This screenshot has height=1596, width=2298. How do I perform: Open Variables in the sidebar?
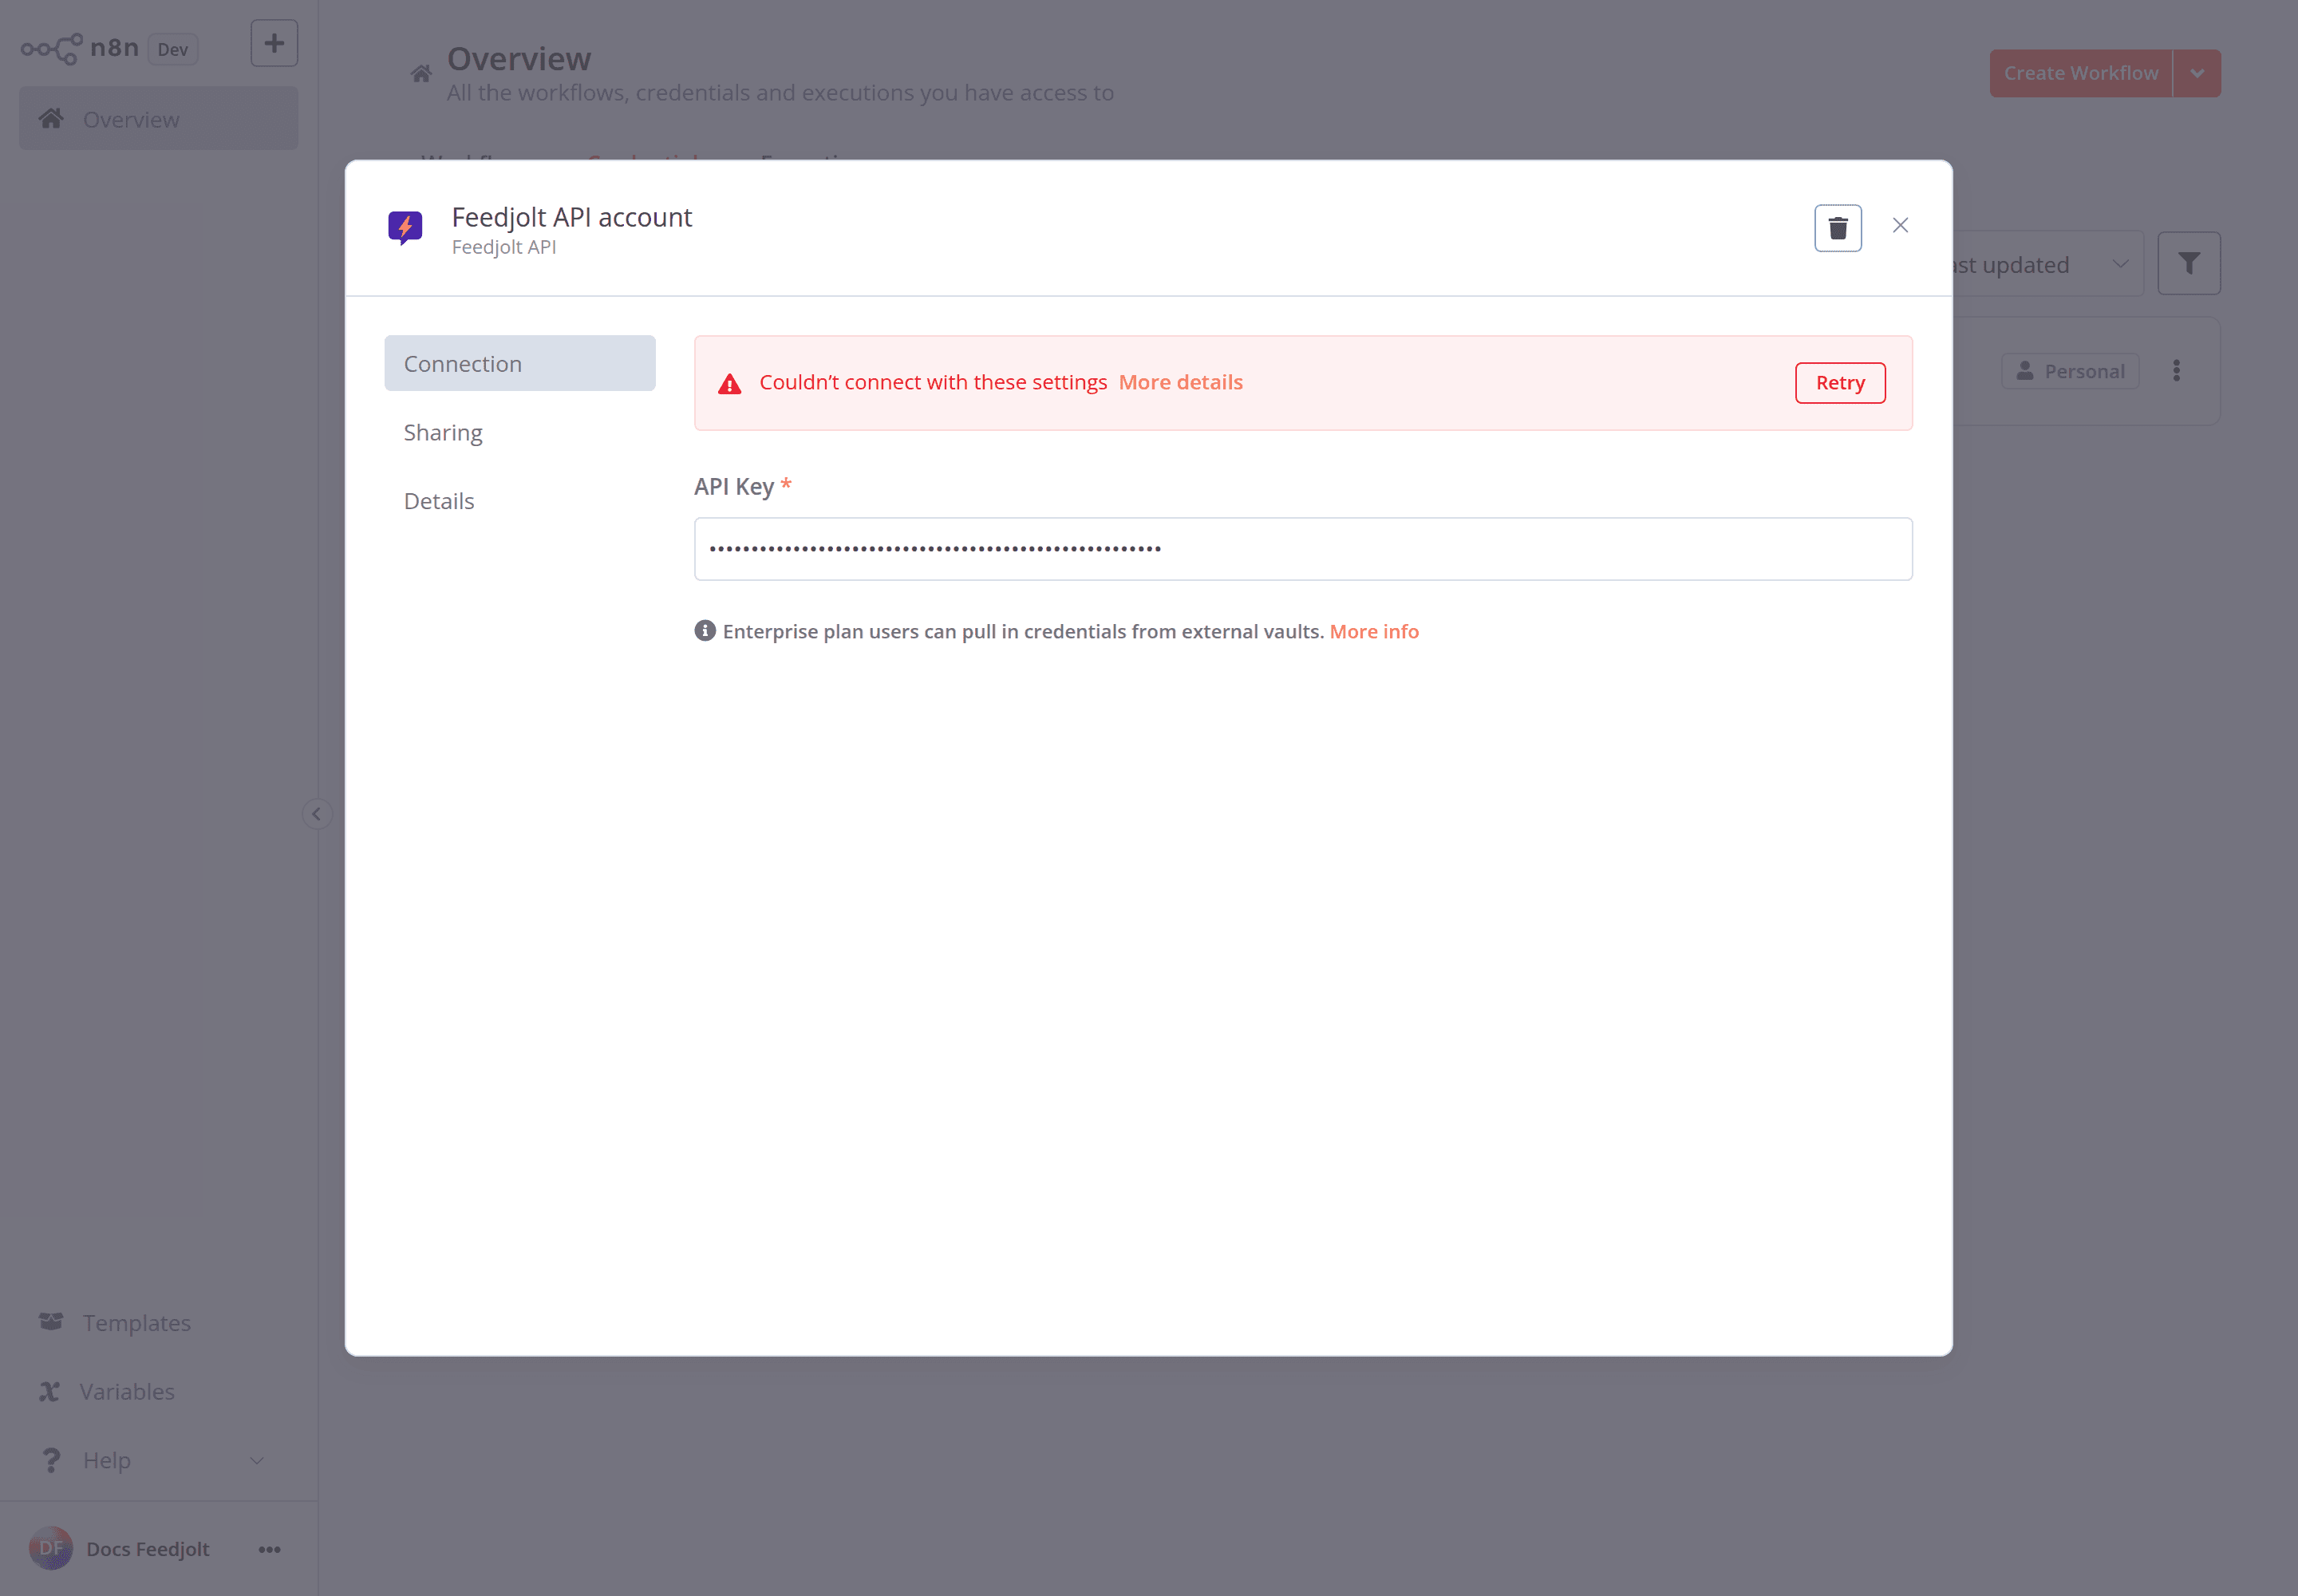point(159,1392)
